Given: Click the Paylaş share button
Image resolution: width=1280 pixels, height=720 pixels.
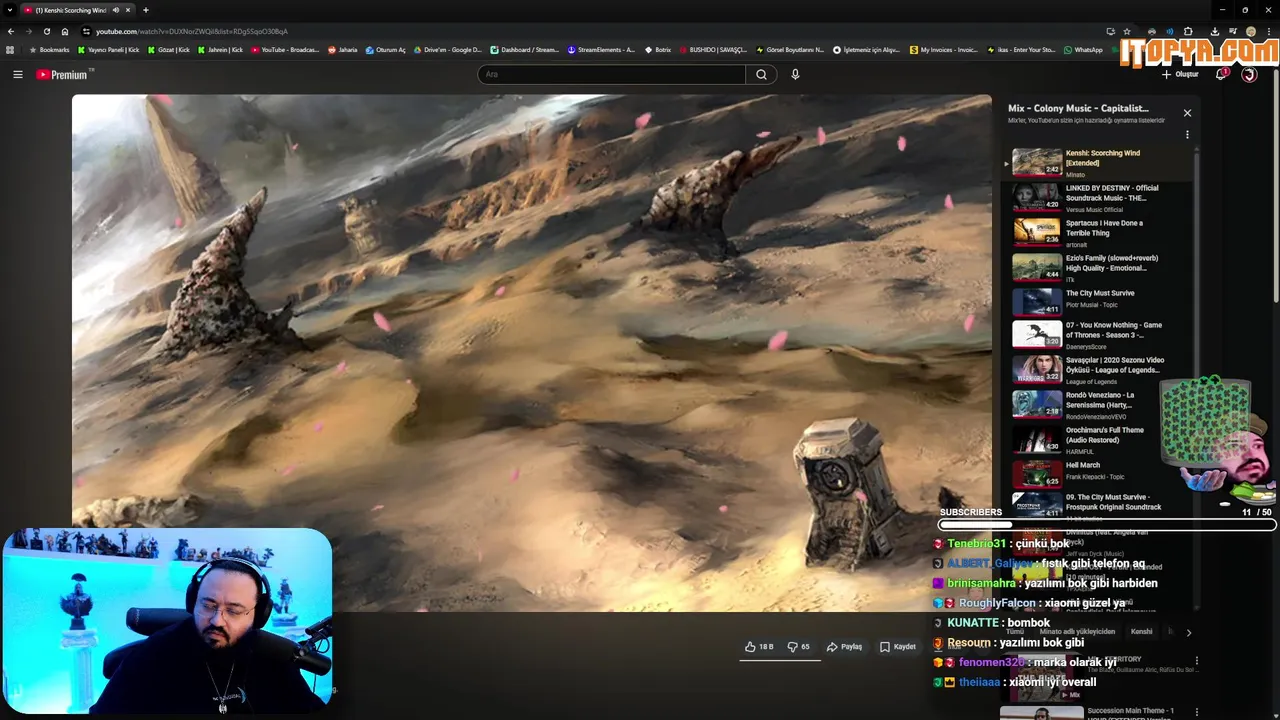Looking at the screenshot, I should tap(844, 647).
